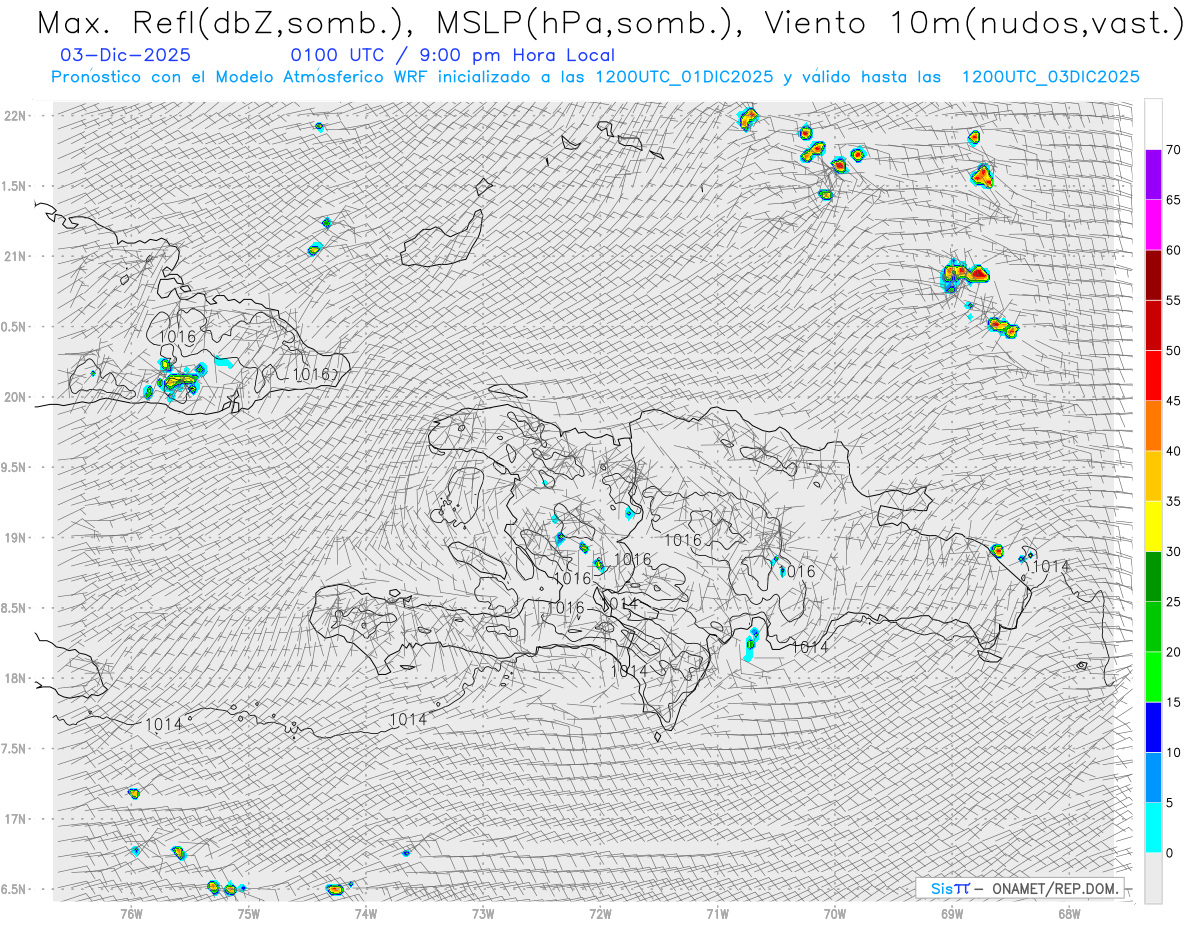Click the '70W' longitude label
This screenshot has width=1200, height=927.
click(835, 912)
